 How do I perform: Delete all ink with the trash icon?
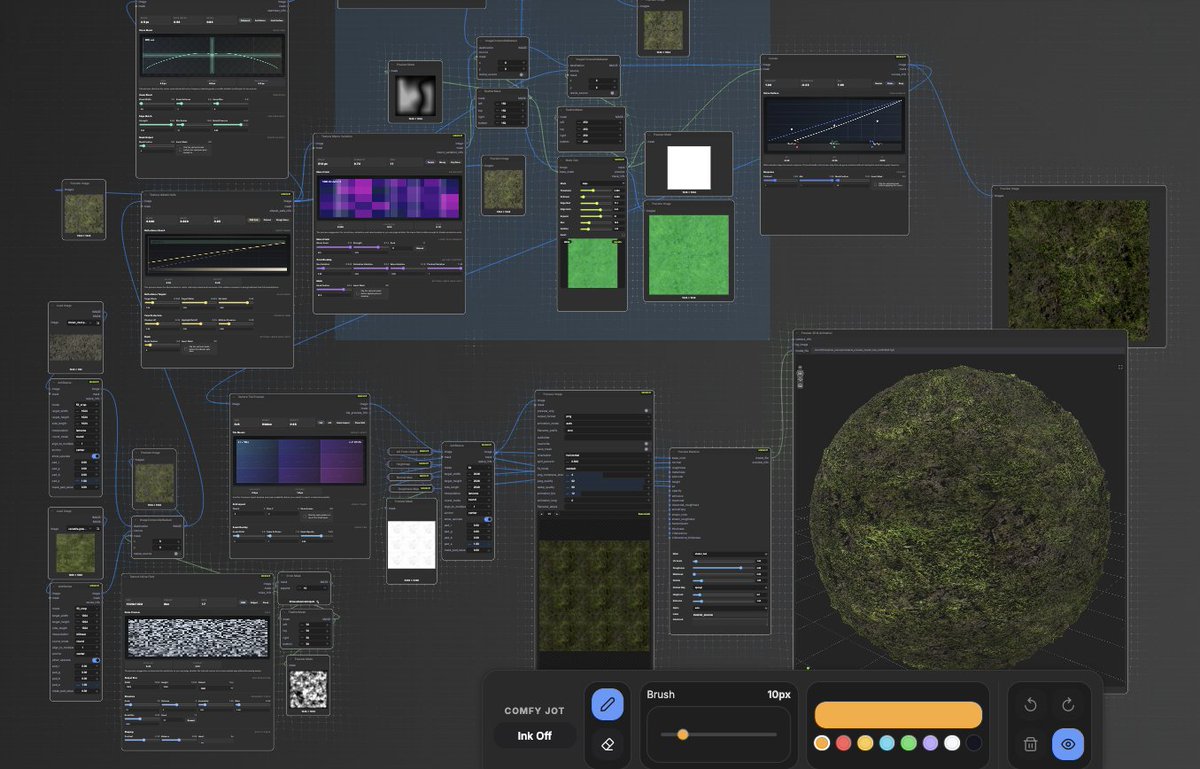(x=1030, y=744)
